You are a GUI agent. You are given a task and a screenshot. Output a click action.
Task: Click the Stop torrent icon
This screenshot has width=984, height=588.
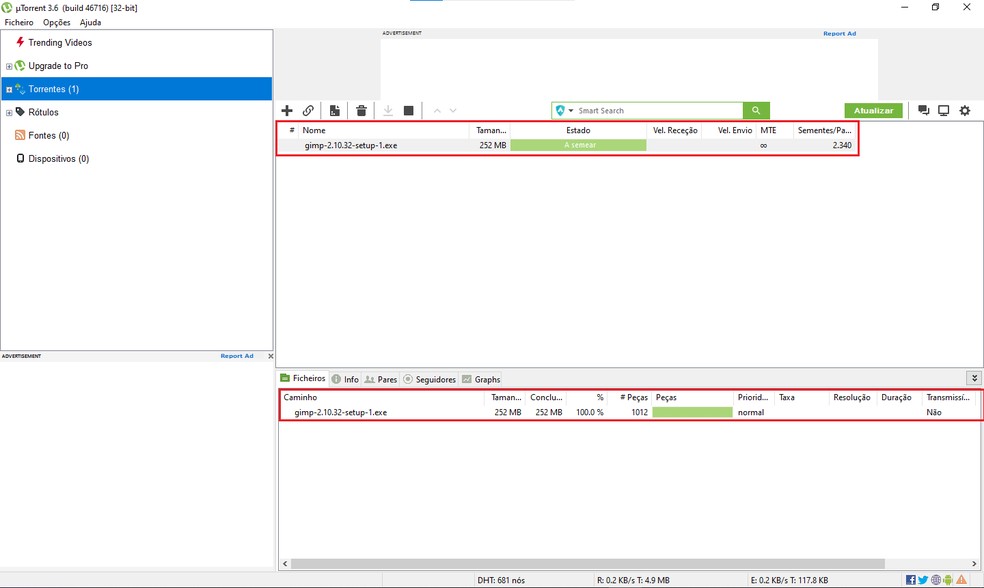pyautogui.click(x=409, y=110)
